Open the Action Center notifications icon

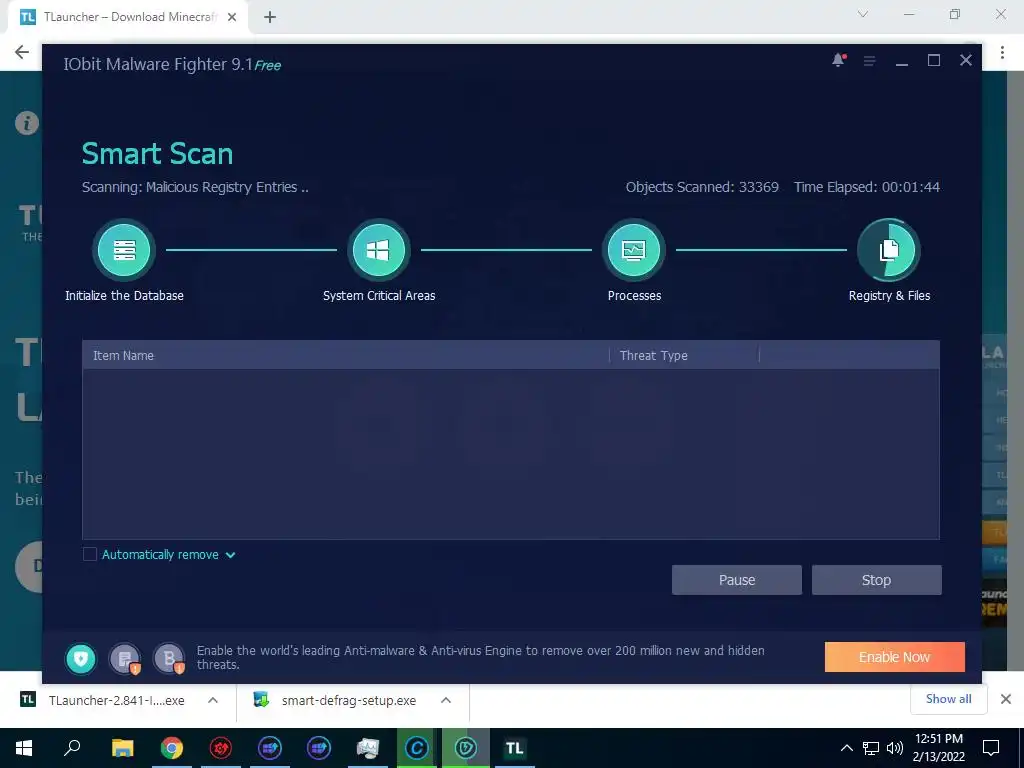coord(991,748)
